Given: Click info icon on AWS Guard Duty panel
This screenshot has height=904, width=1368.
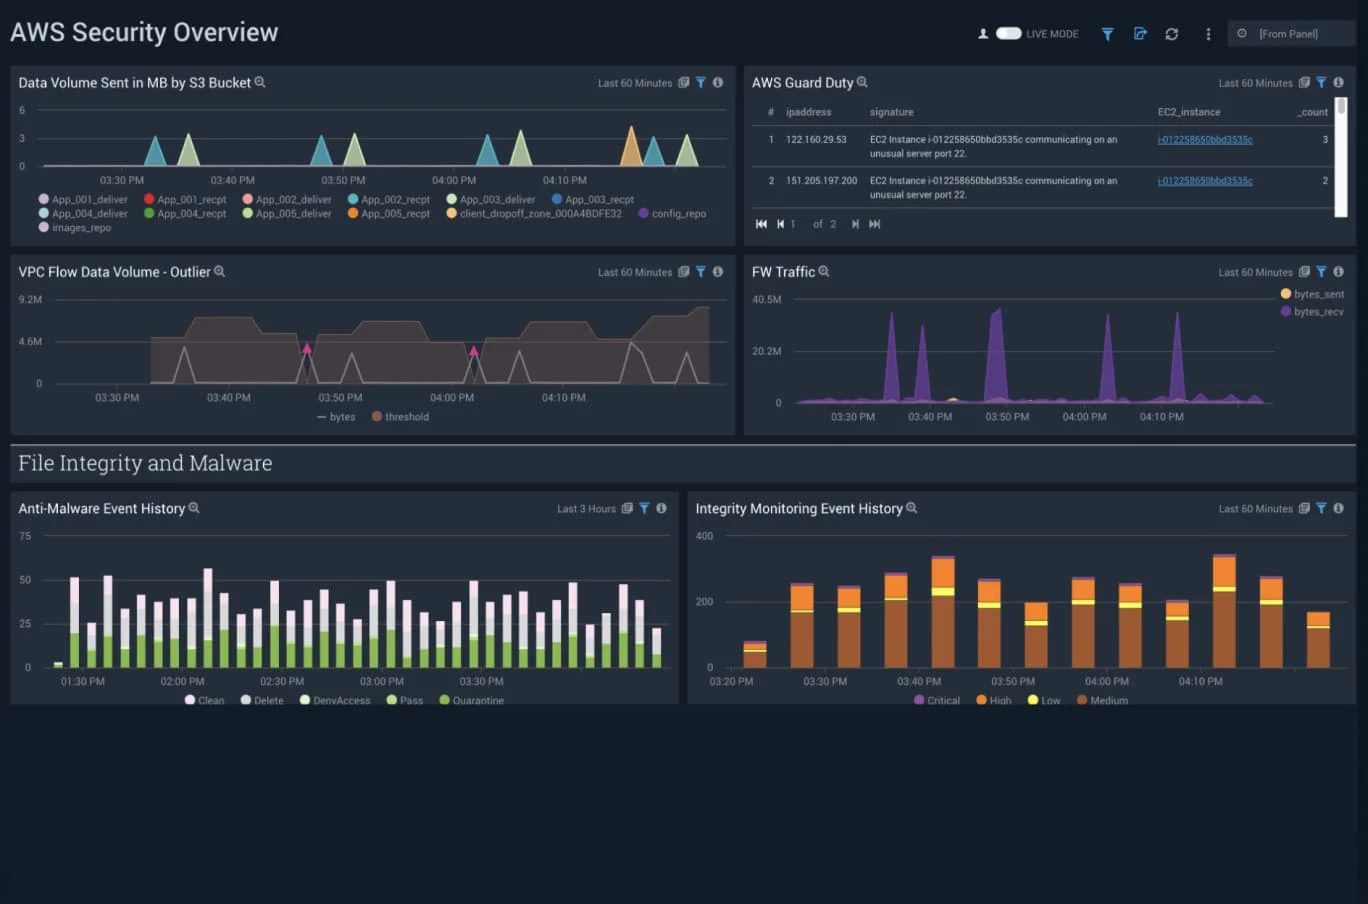Looking at the screenshot, I should 1338,83.
